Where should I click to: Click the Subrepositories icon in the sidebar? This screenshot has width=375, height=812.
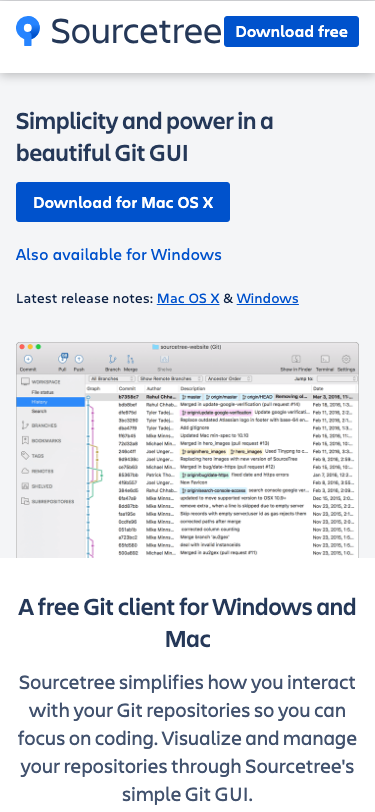tap(25, 501)
